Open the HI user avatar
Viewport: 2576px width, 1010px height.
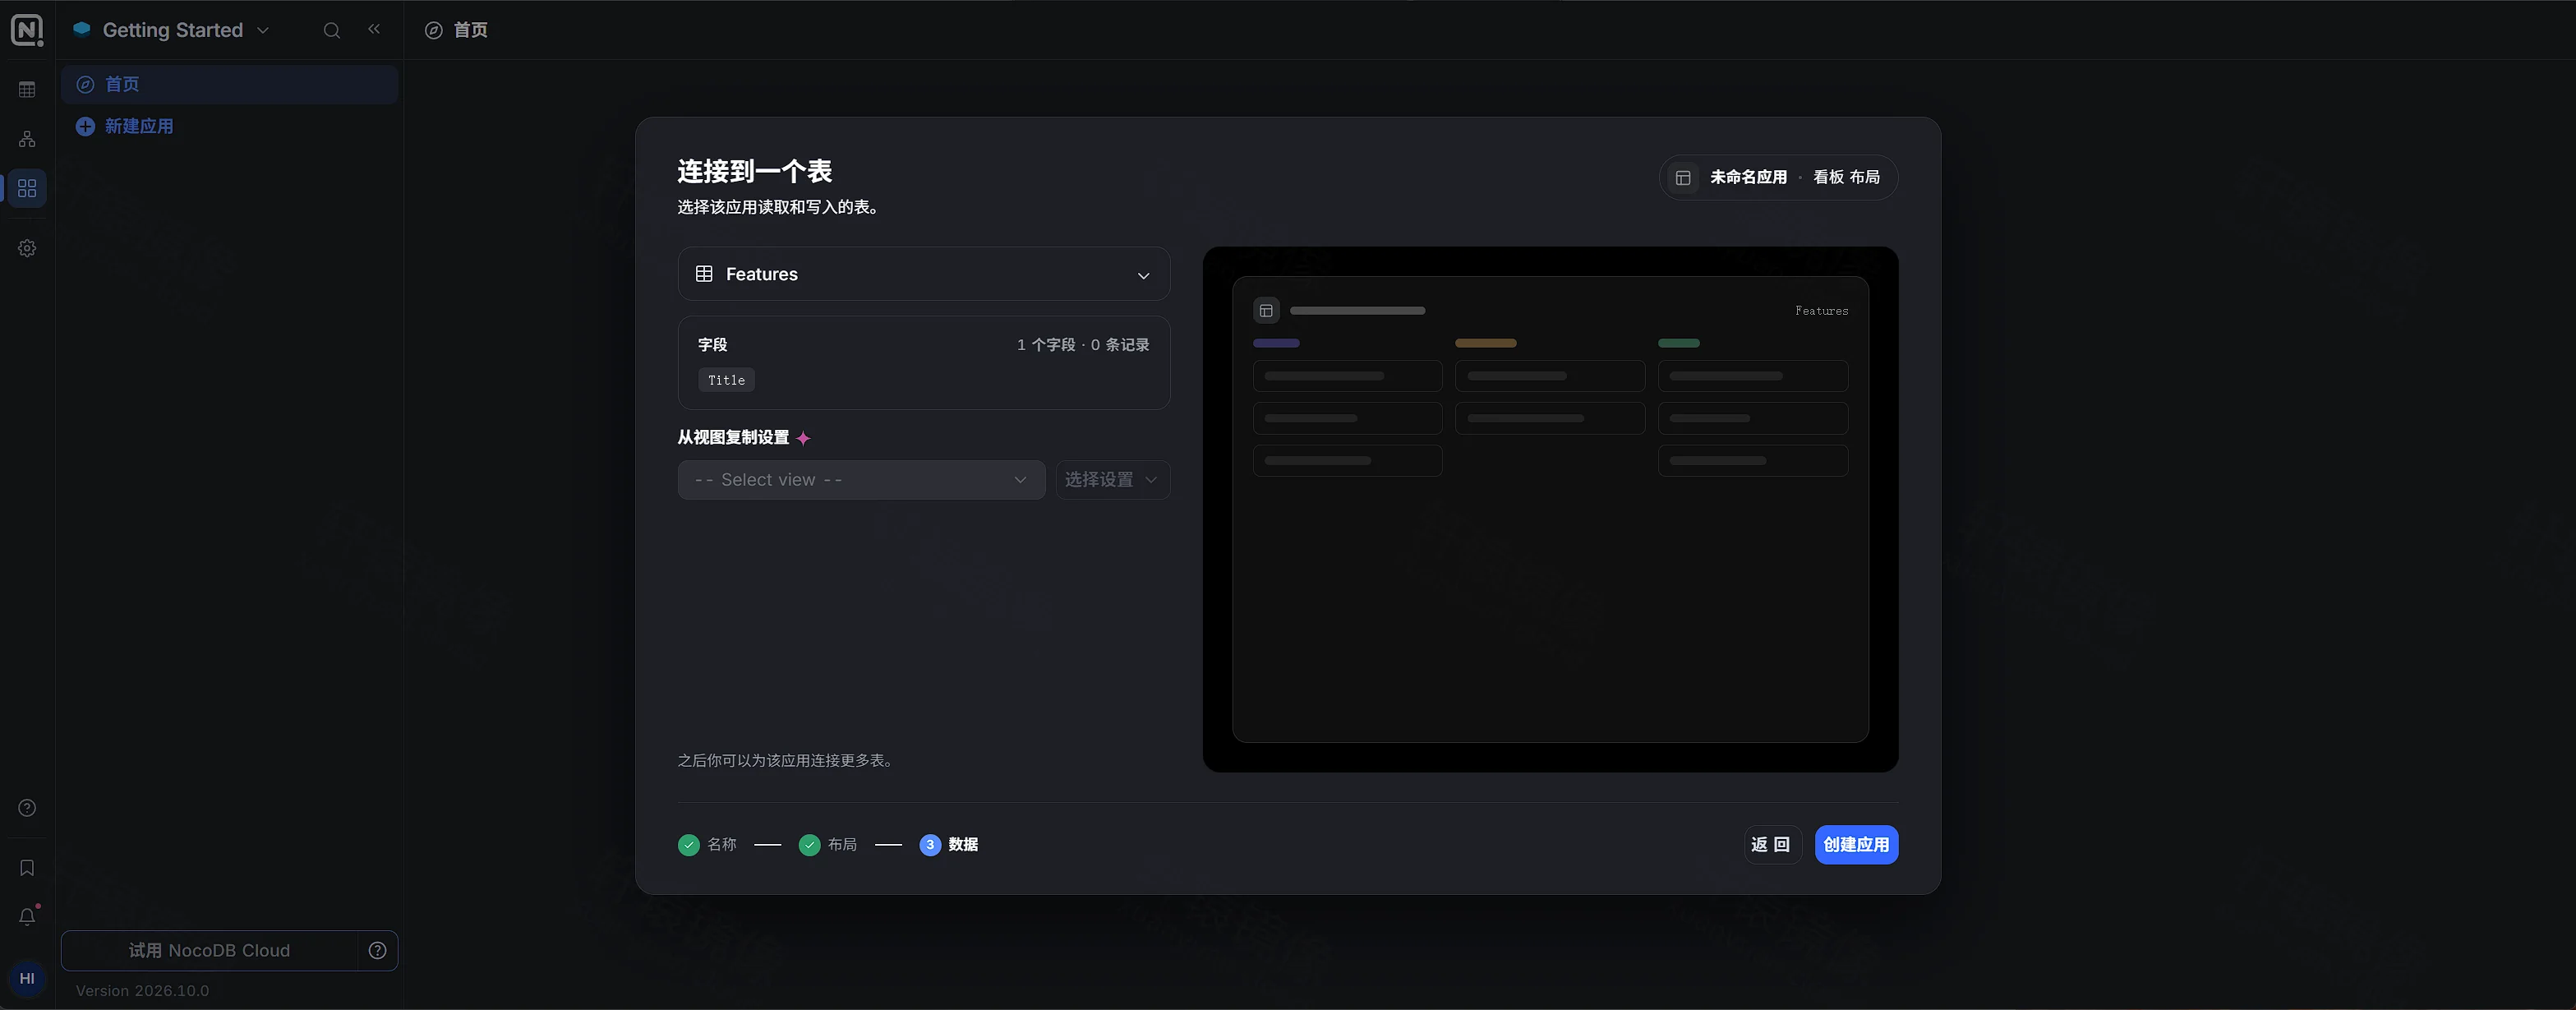27,979
